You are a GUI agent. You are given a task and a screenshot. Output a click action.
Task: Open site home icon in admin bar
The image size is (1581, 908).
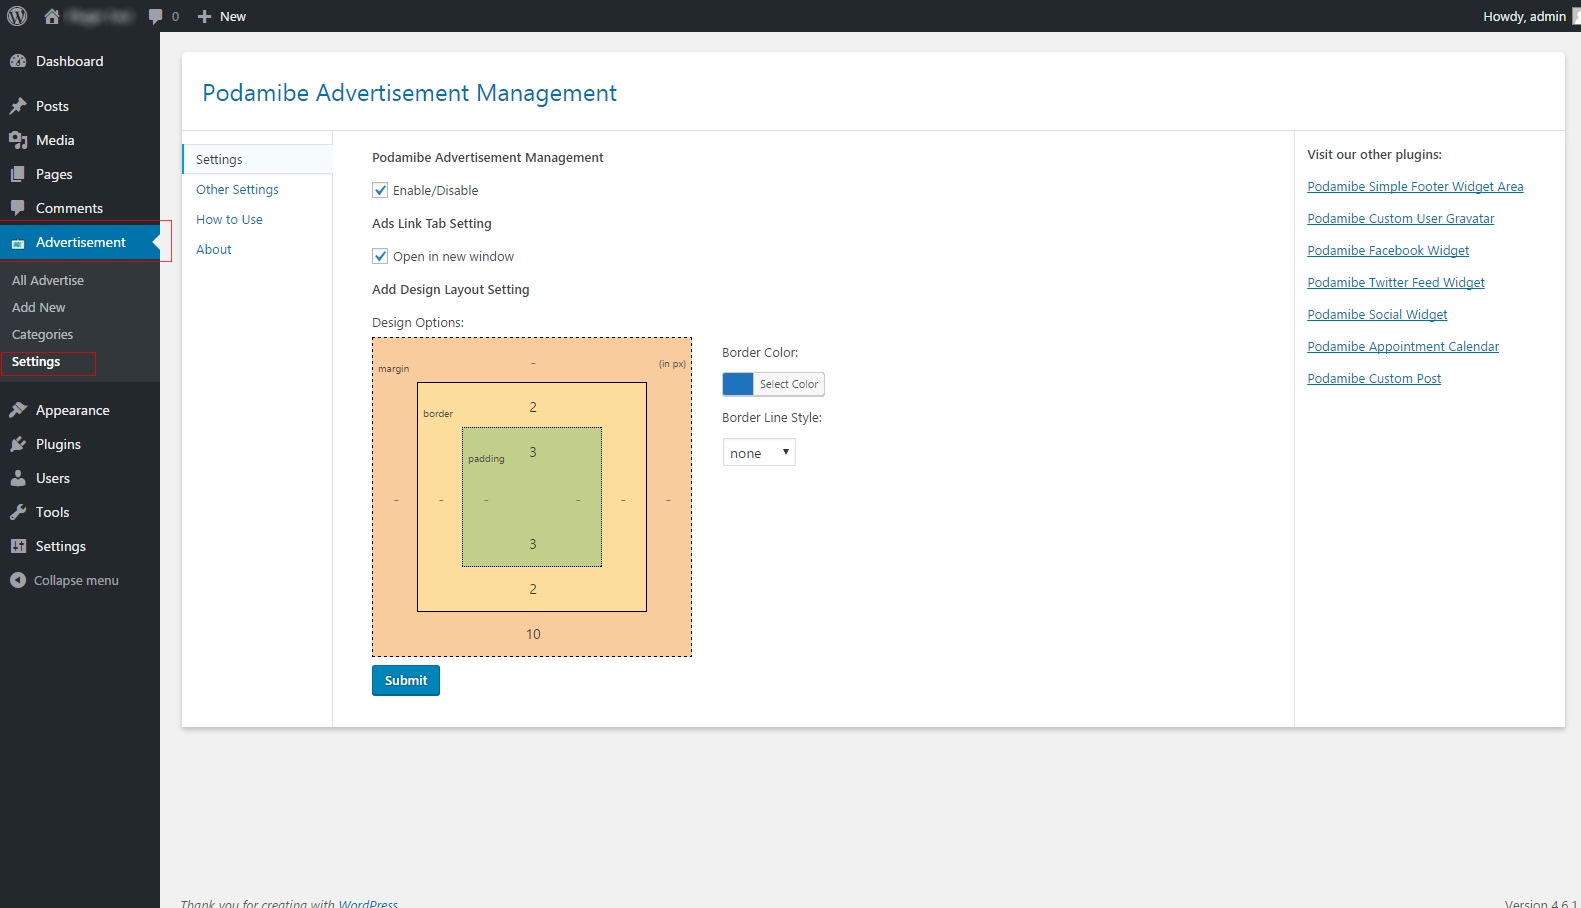(x=52, y=16)
